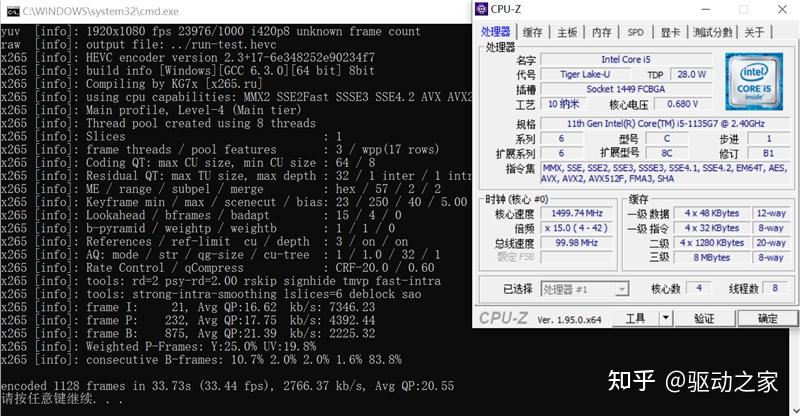Click the 20-way associativity value
The width and height of the screenshot is (800, 416).
pyautogui.click(x=771, y=243)
